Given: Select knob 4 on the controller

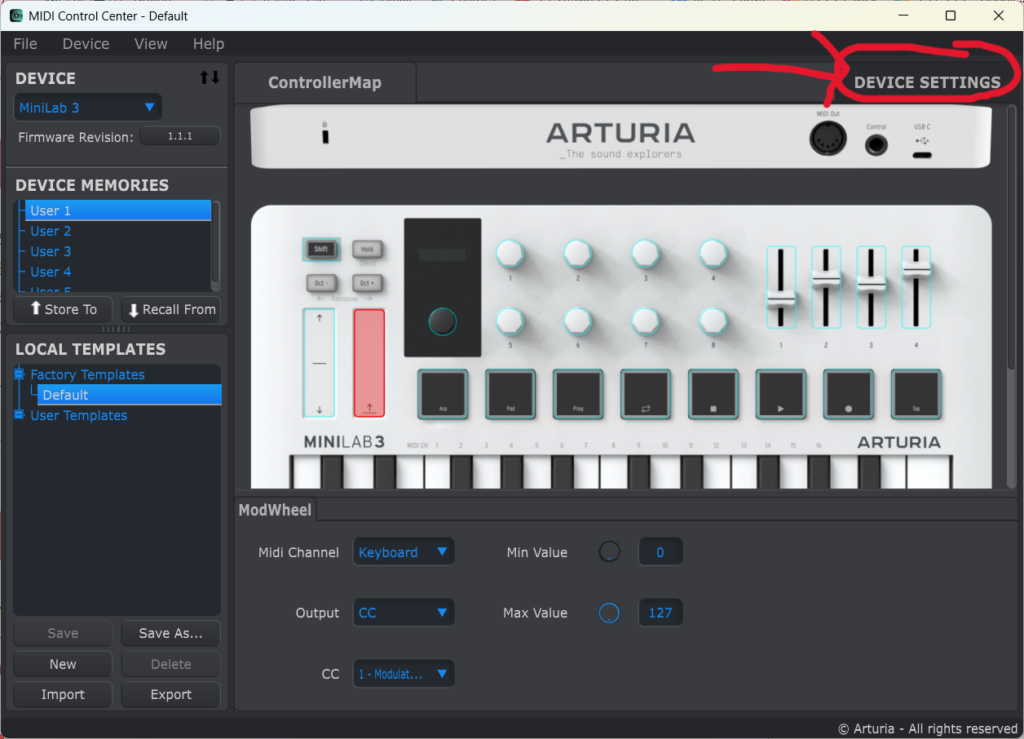Looking at the screenshot, I should point(713,253).
